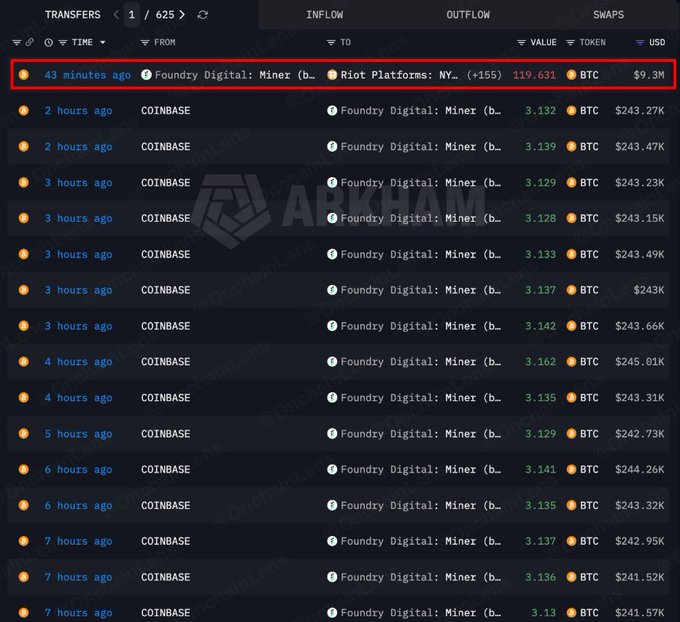Click the $9.3M USD amount
This screenshot has width=680, height=622.
click(649, 75)
